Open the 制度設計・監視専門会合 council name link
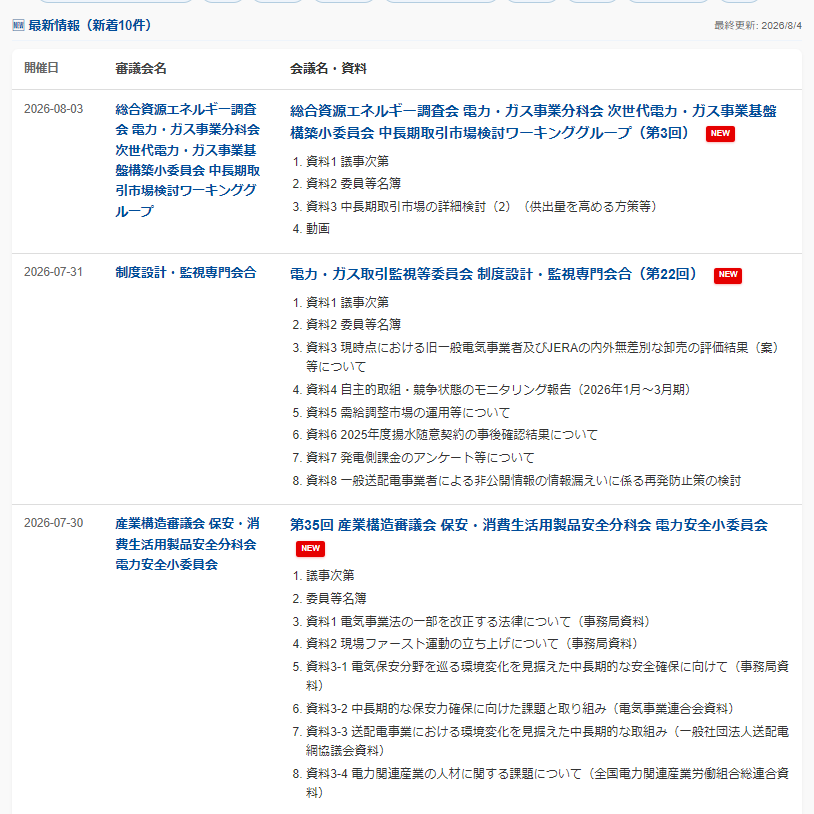814x814 pixels. pyautogui.click(x=186, y=273)
